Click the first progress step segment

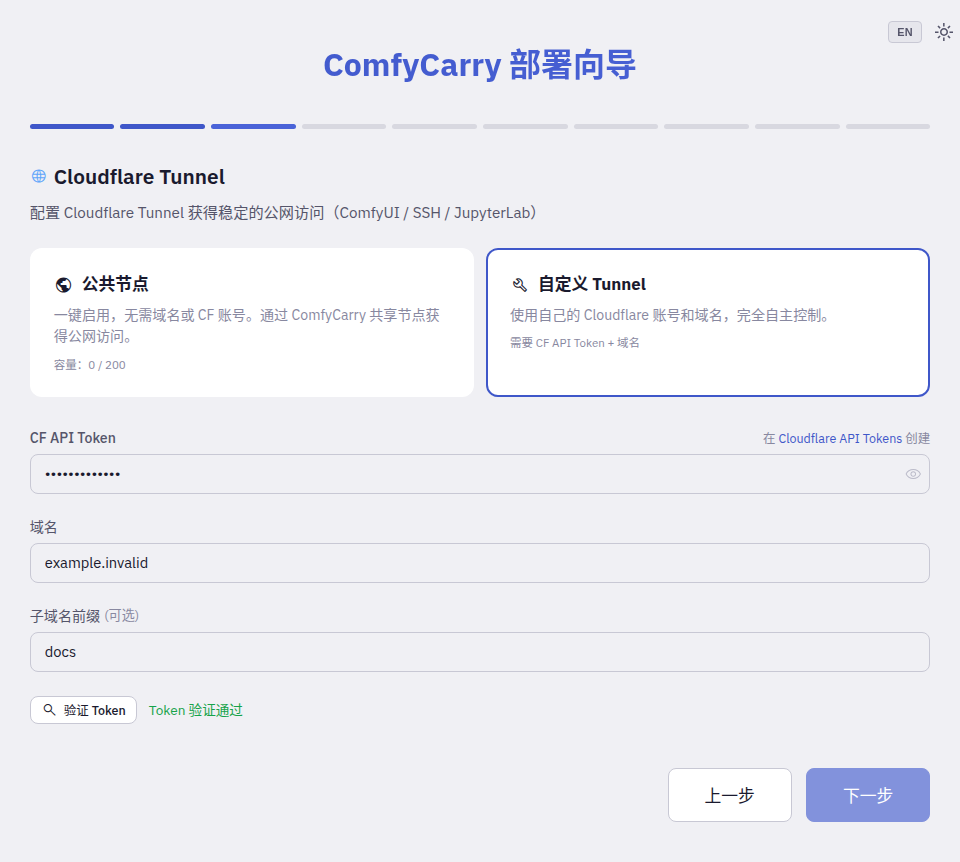[72, 126]
